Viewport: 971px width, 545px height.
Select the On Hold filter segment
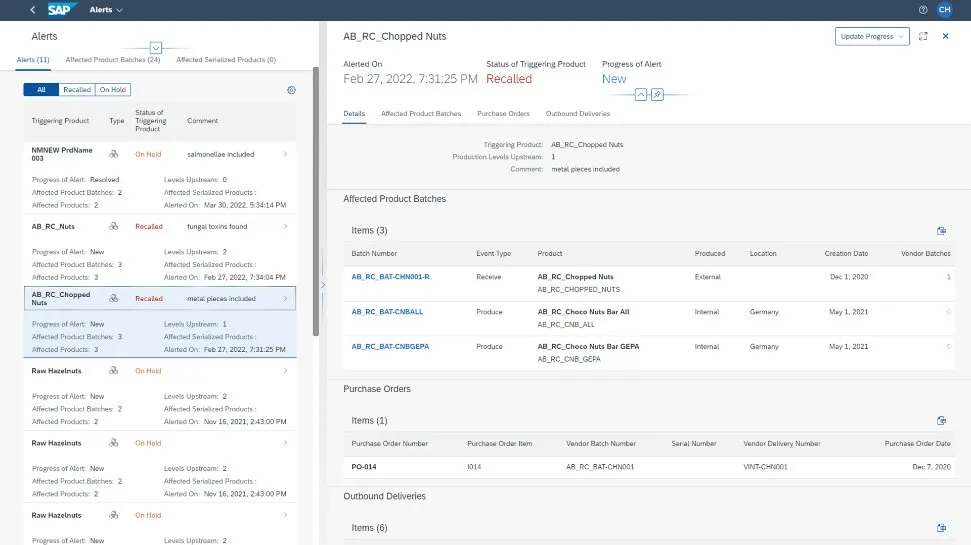[x=113, y=90]
